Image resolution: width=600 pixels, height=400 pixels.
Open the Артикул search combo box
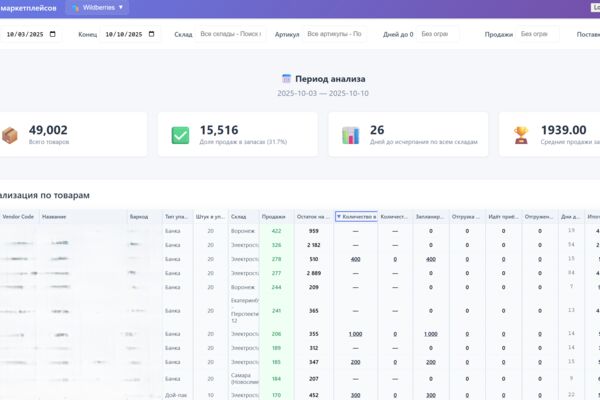334,34
